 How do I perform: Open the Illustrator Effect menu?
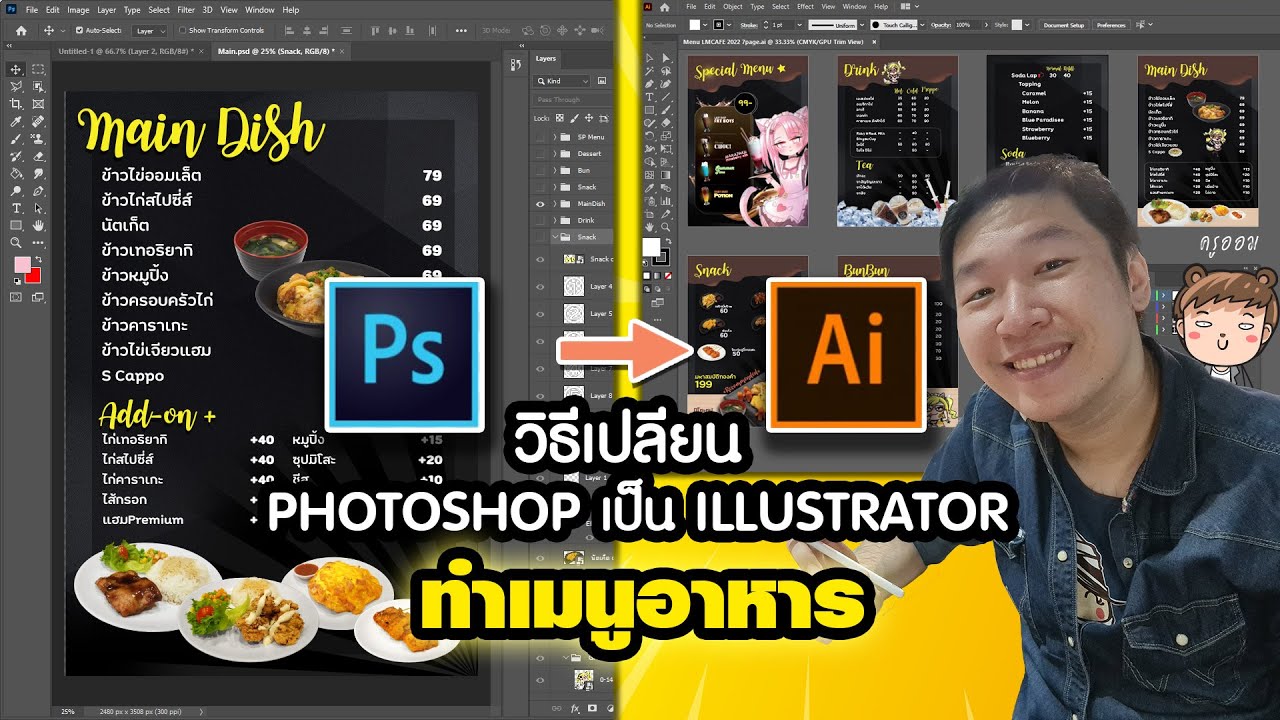[805, 7]
